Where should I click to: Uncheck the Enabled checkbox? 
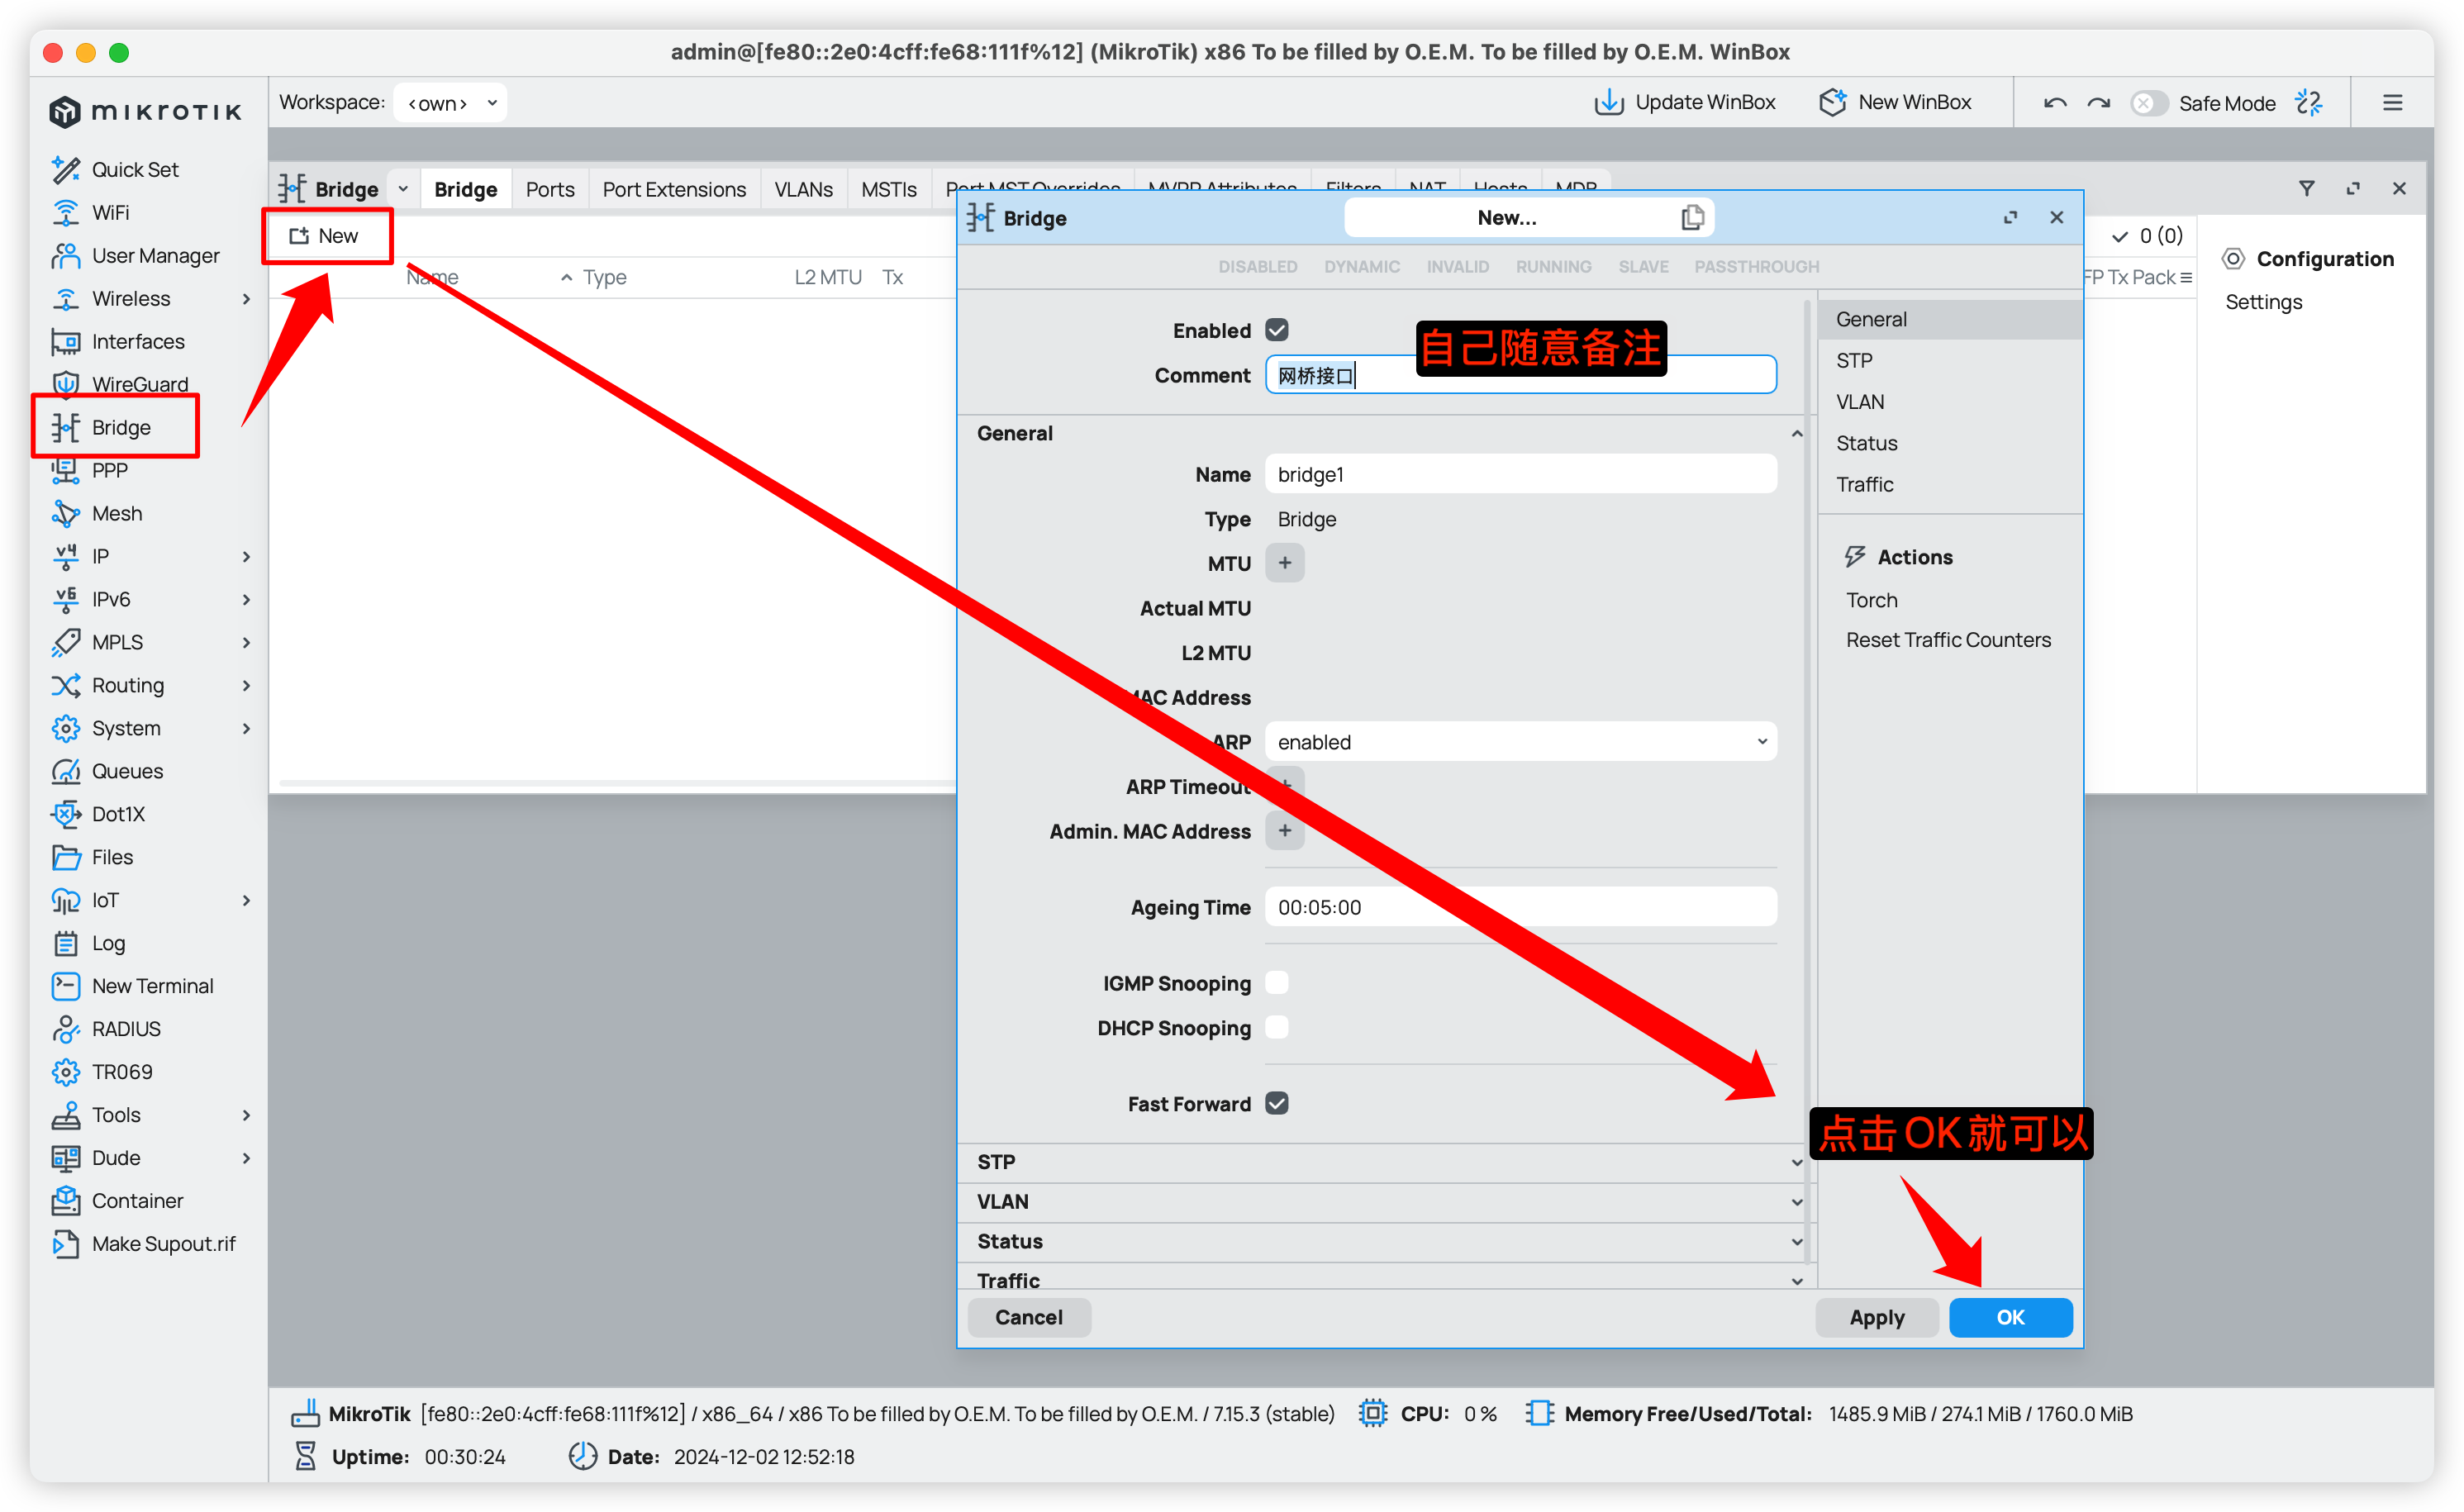(1277, 330)
